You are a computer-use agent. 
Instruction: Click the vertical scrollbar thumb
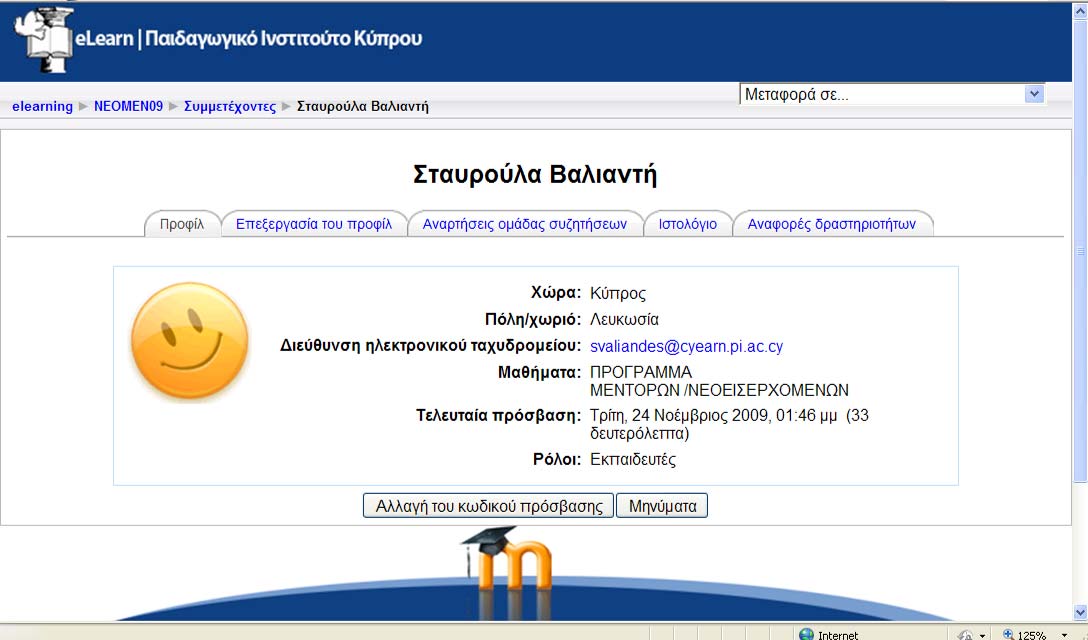tap(1080, 251)
